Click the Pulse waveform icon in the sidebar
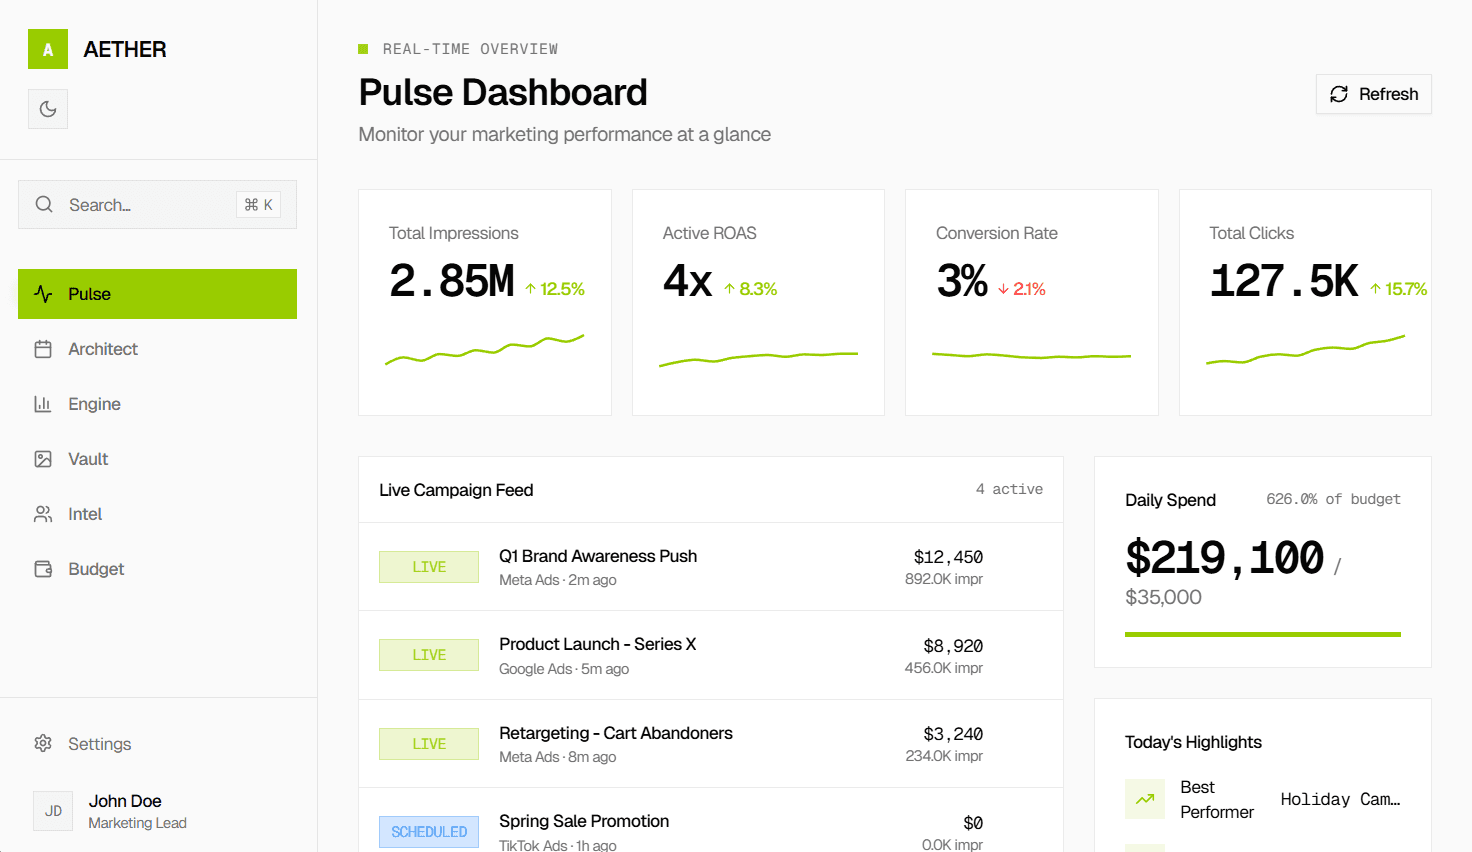Screen dimensions: 1472x852 (43, 294)
